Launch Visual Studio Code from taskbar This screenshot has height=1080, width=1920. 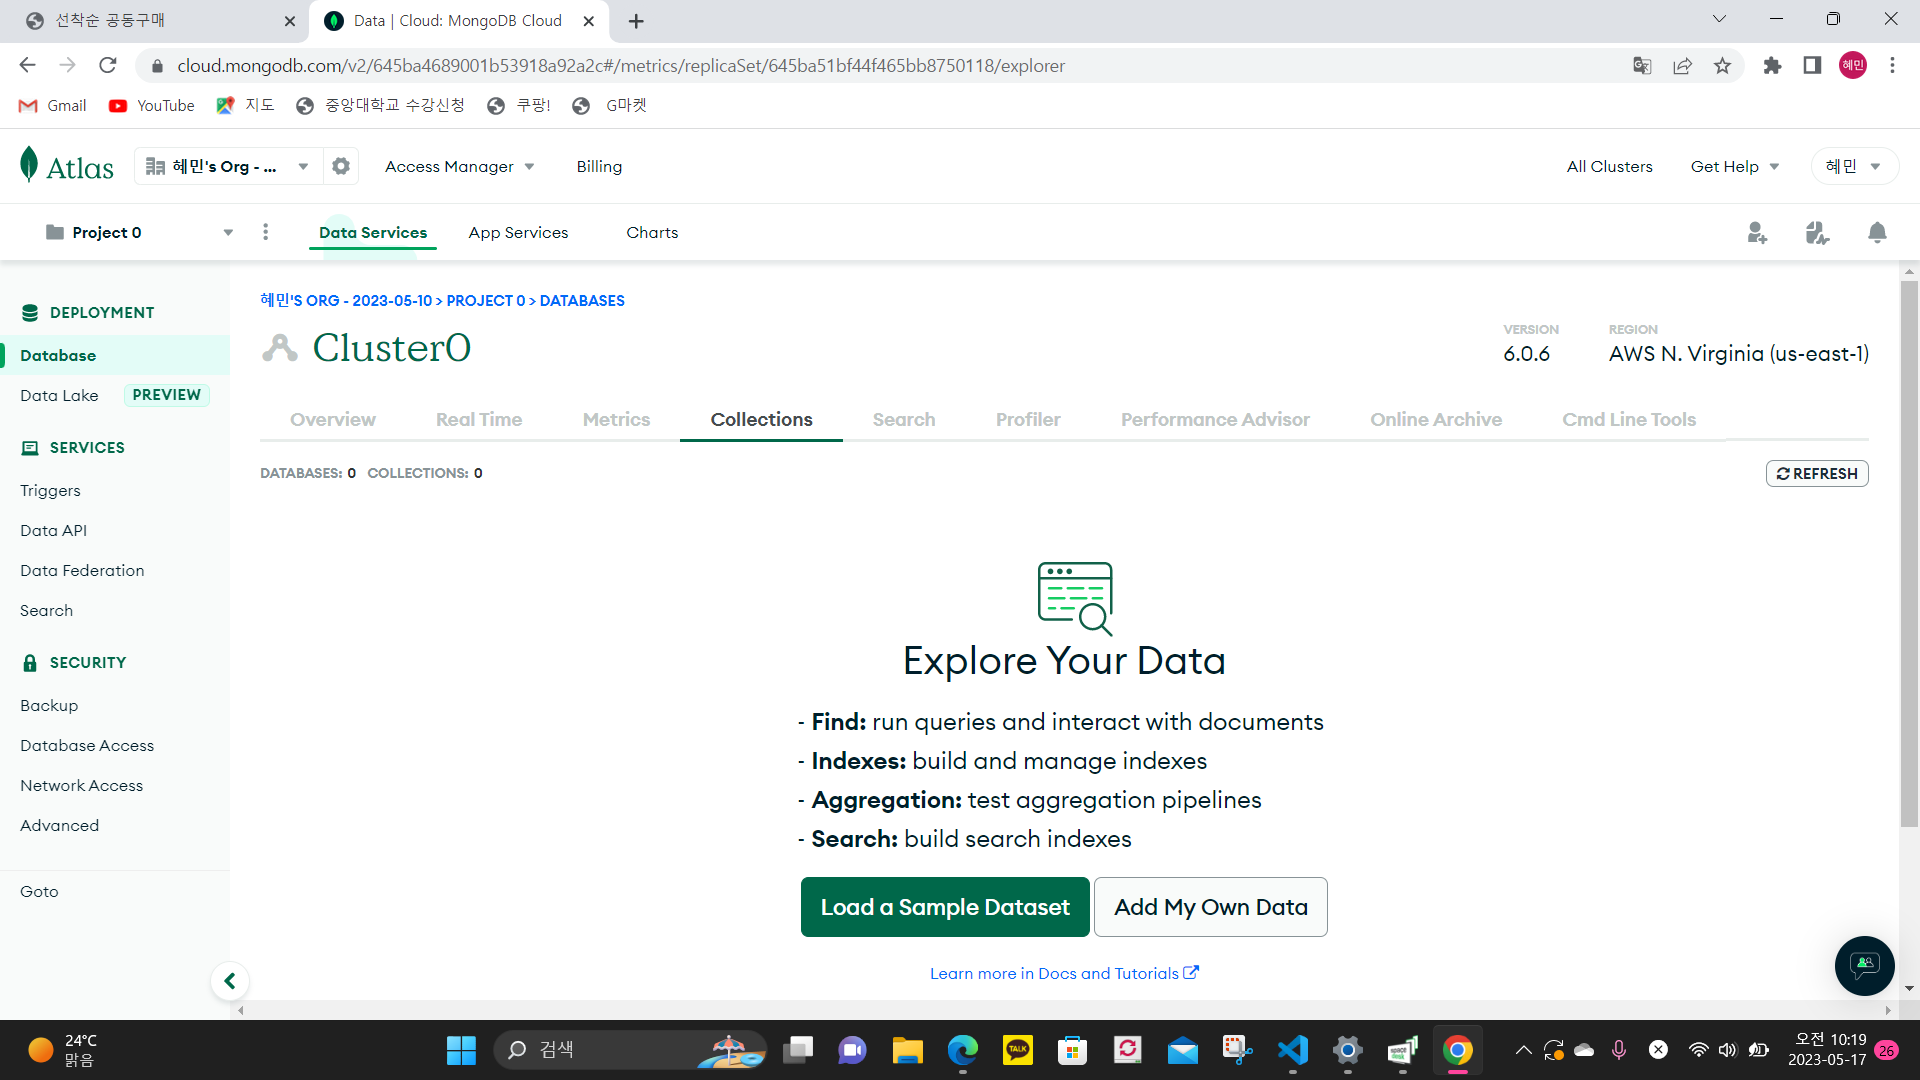point(1292,1050)
